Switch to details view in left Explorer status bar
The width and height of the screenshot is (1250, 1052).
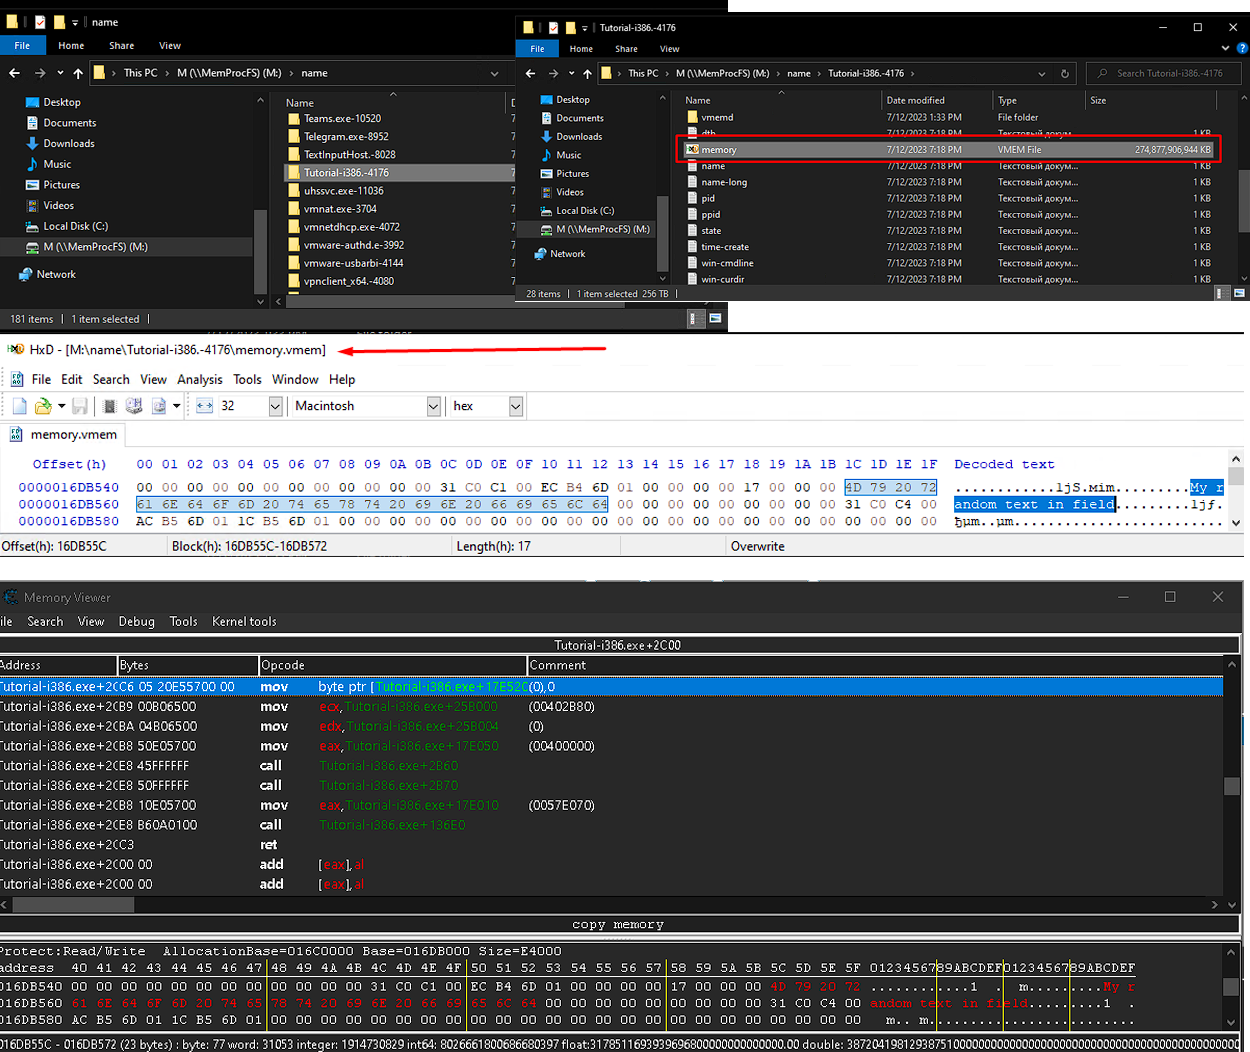(x=695, y=319)
